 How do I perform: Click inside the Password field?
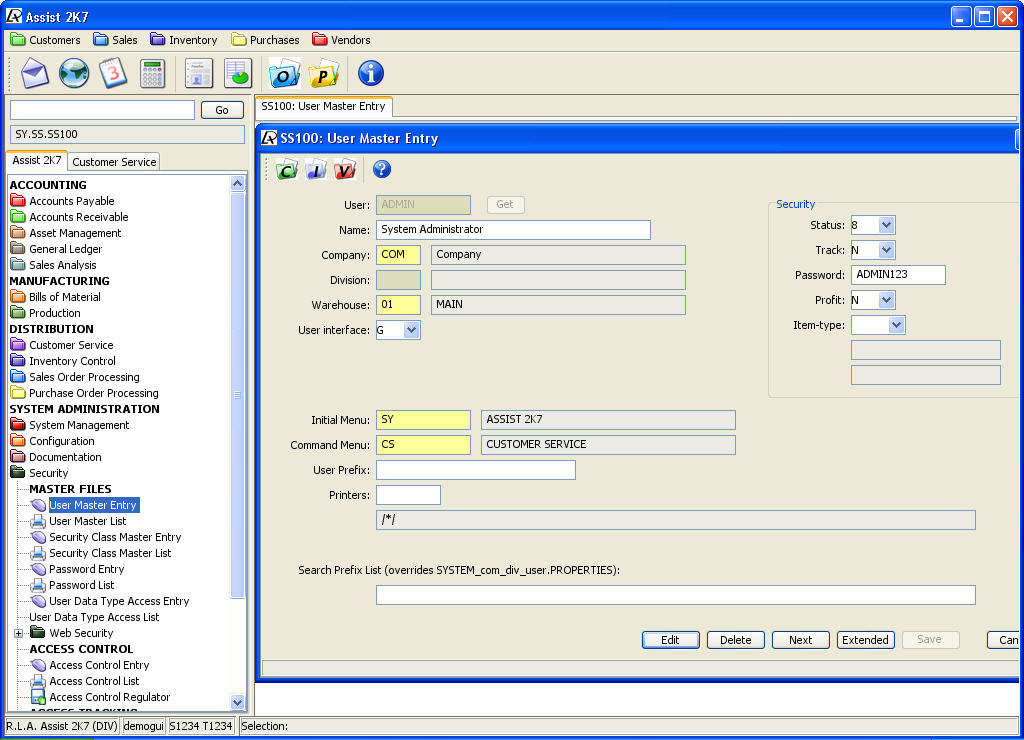coord(898,275)
